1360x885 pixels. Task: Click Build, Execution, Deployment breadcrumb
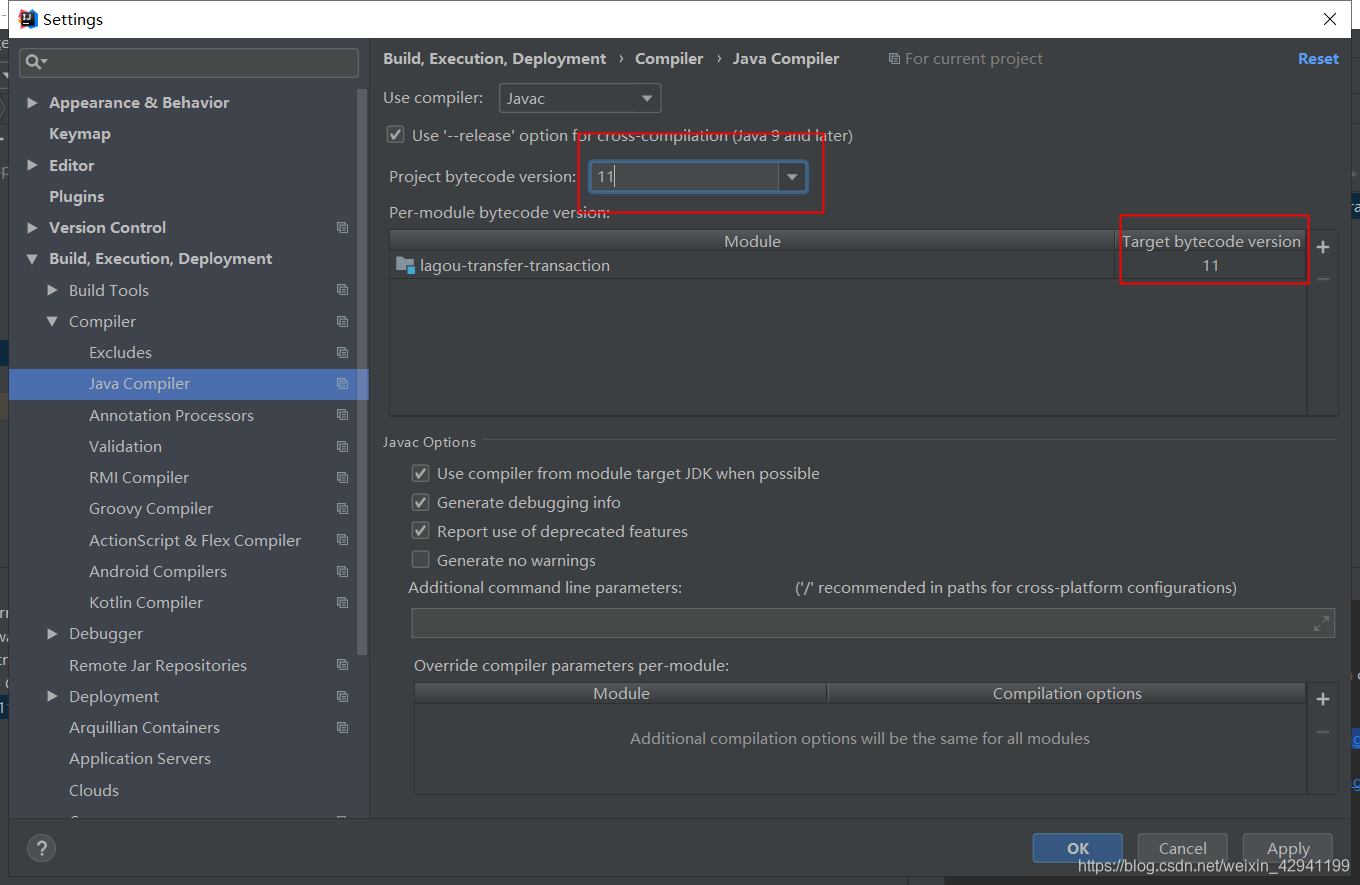pyautogui.click(x=495, y=59)
